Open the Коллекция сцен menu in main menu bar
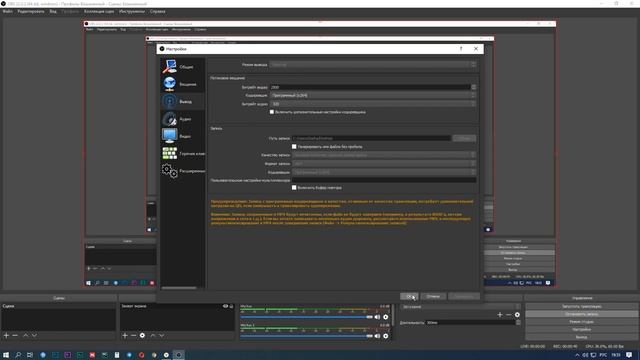 click(99, 11)
